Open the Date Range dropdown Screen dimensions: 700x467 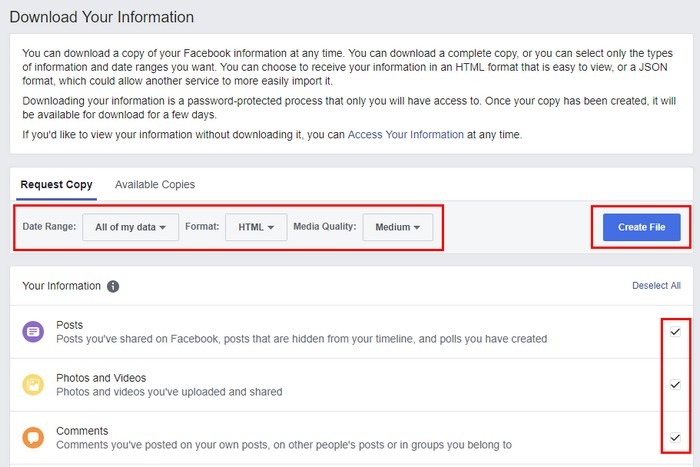[x=130, y=227]
